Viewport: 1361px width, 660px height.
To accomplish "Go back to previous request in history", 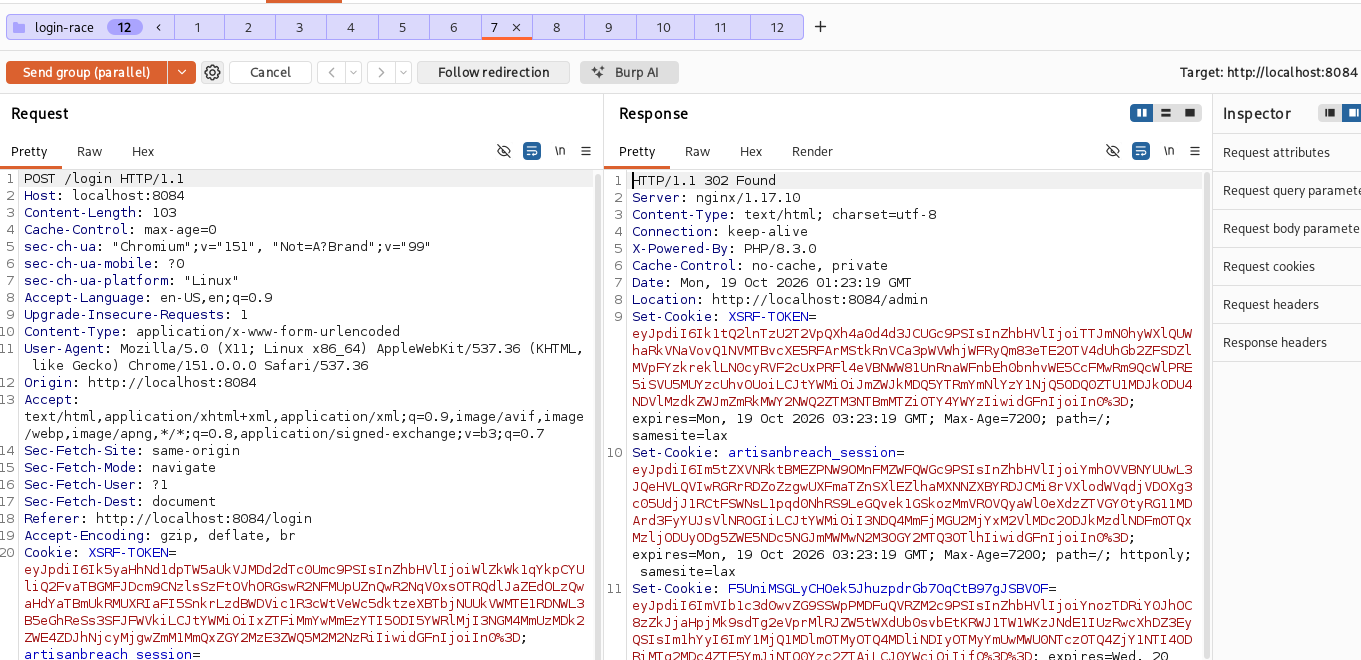I will 330,72.
